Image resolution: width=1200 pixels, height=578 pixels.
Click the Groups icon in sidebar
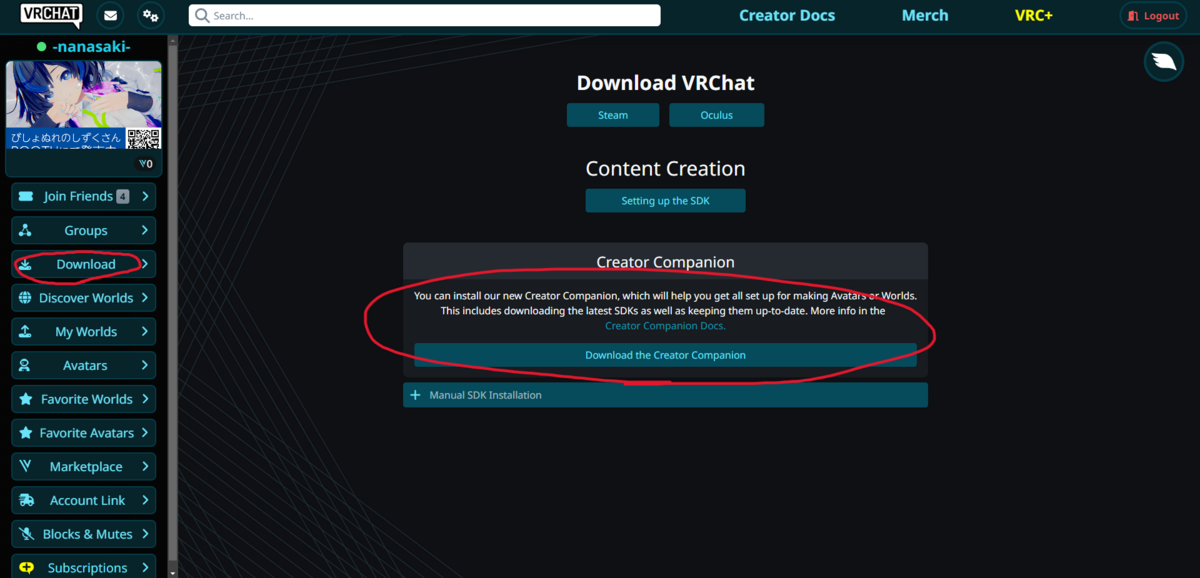[x=26, y=230]
